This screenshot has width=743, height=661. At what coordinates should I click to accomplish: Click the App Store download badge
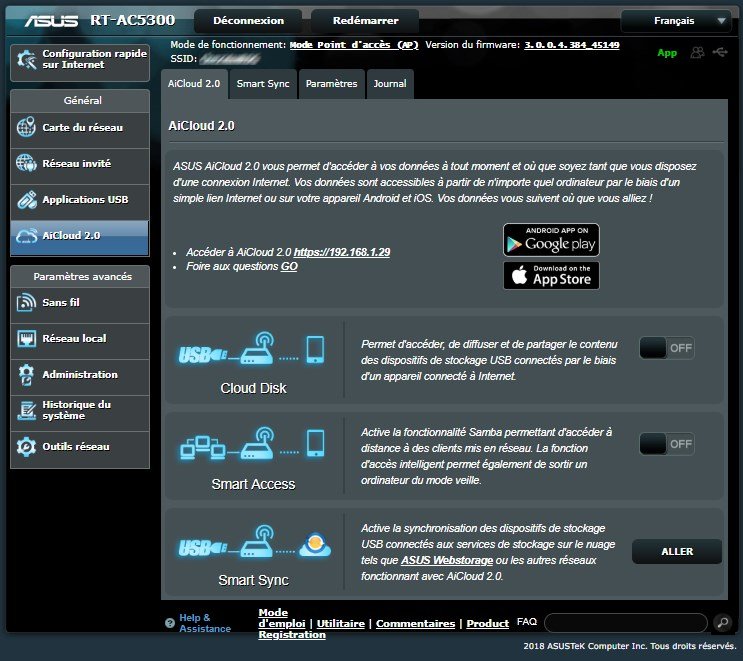pos(551,275)
